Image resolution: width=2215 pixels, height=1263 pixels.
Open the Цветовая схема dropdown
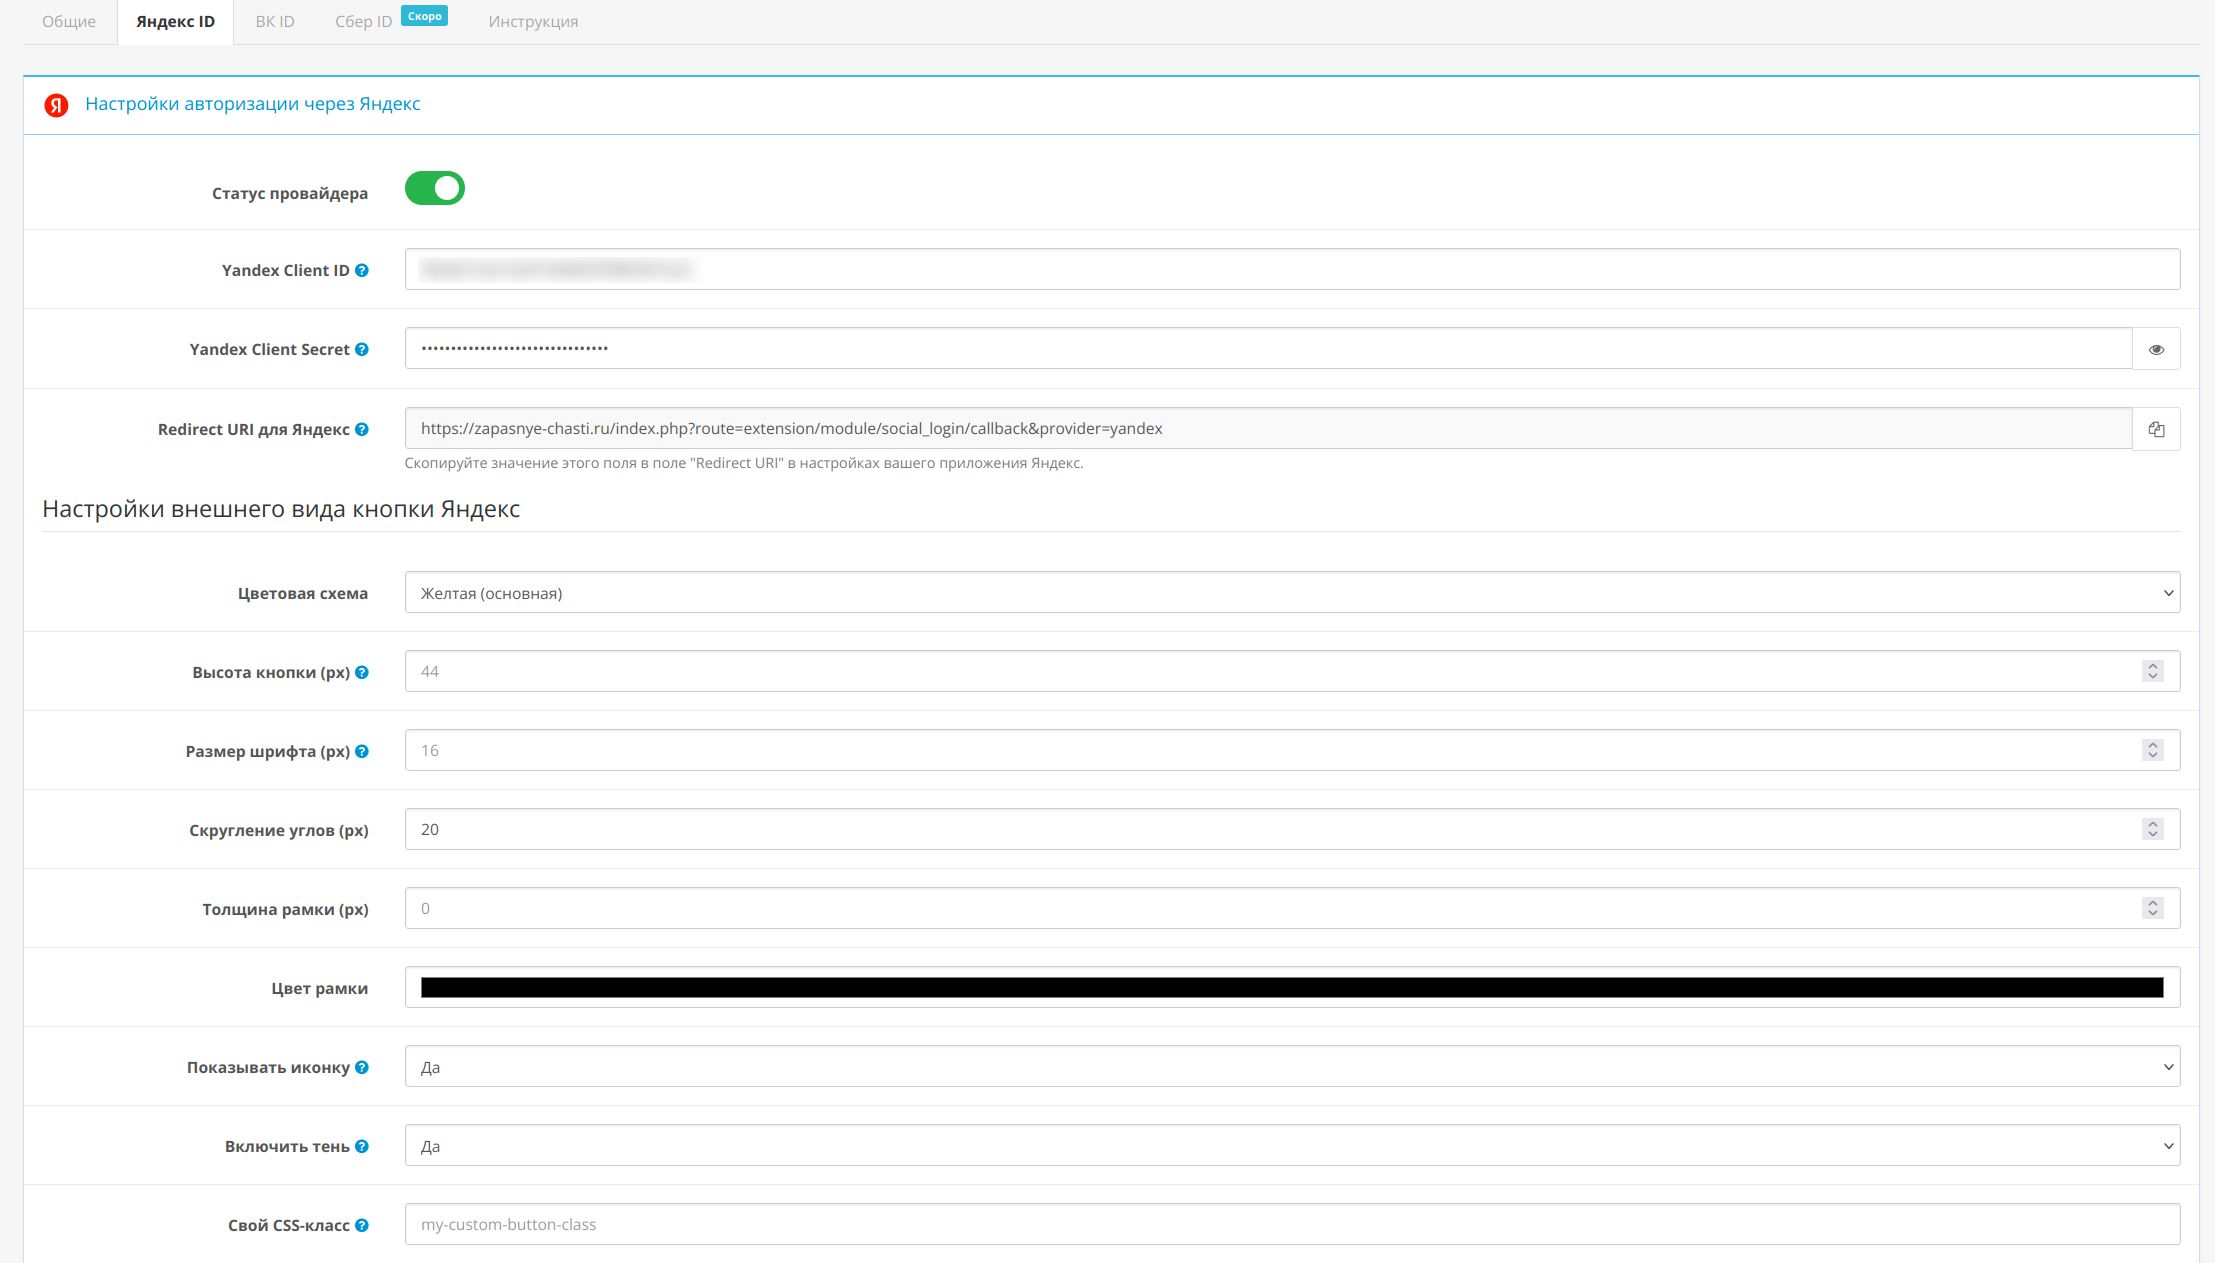[1292, 593]
